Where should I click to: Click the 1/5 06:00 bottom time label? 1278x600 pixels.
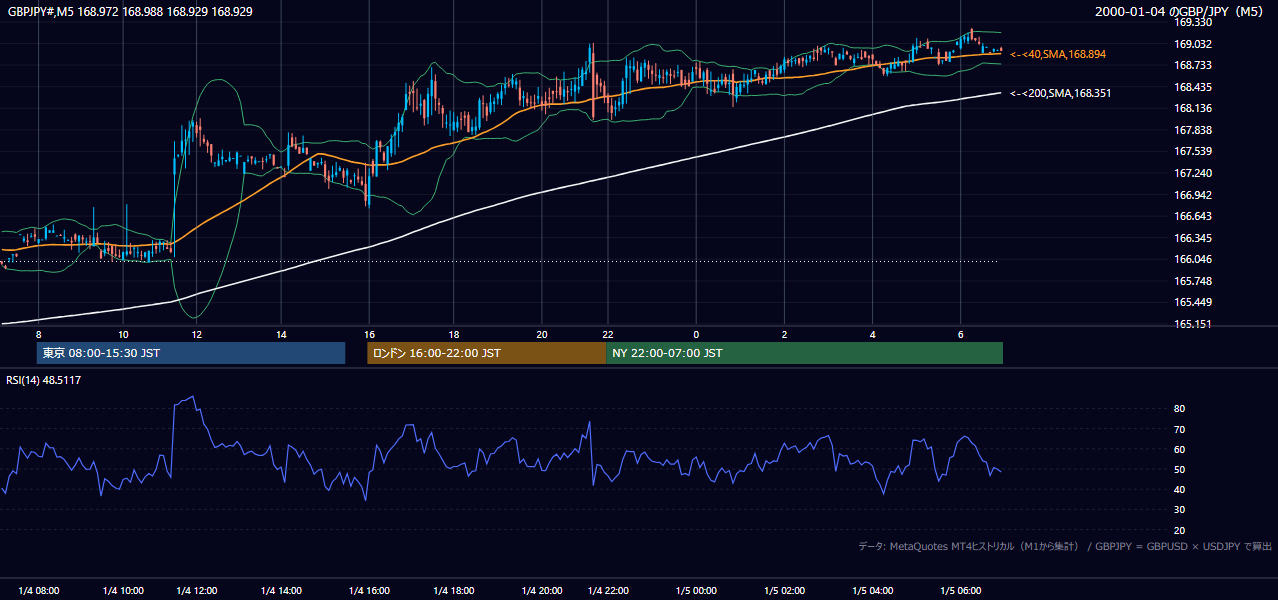pos(960,590)
